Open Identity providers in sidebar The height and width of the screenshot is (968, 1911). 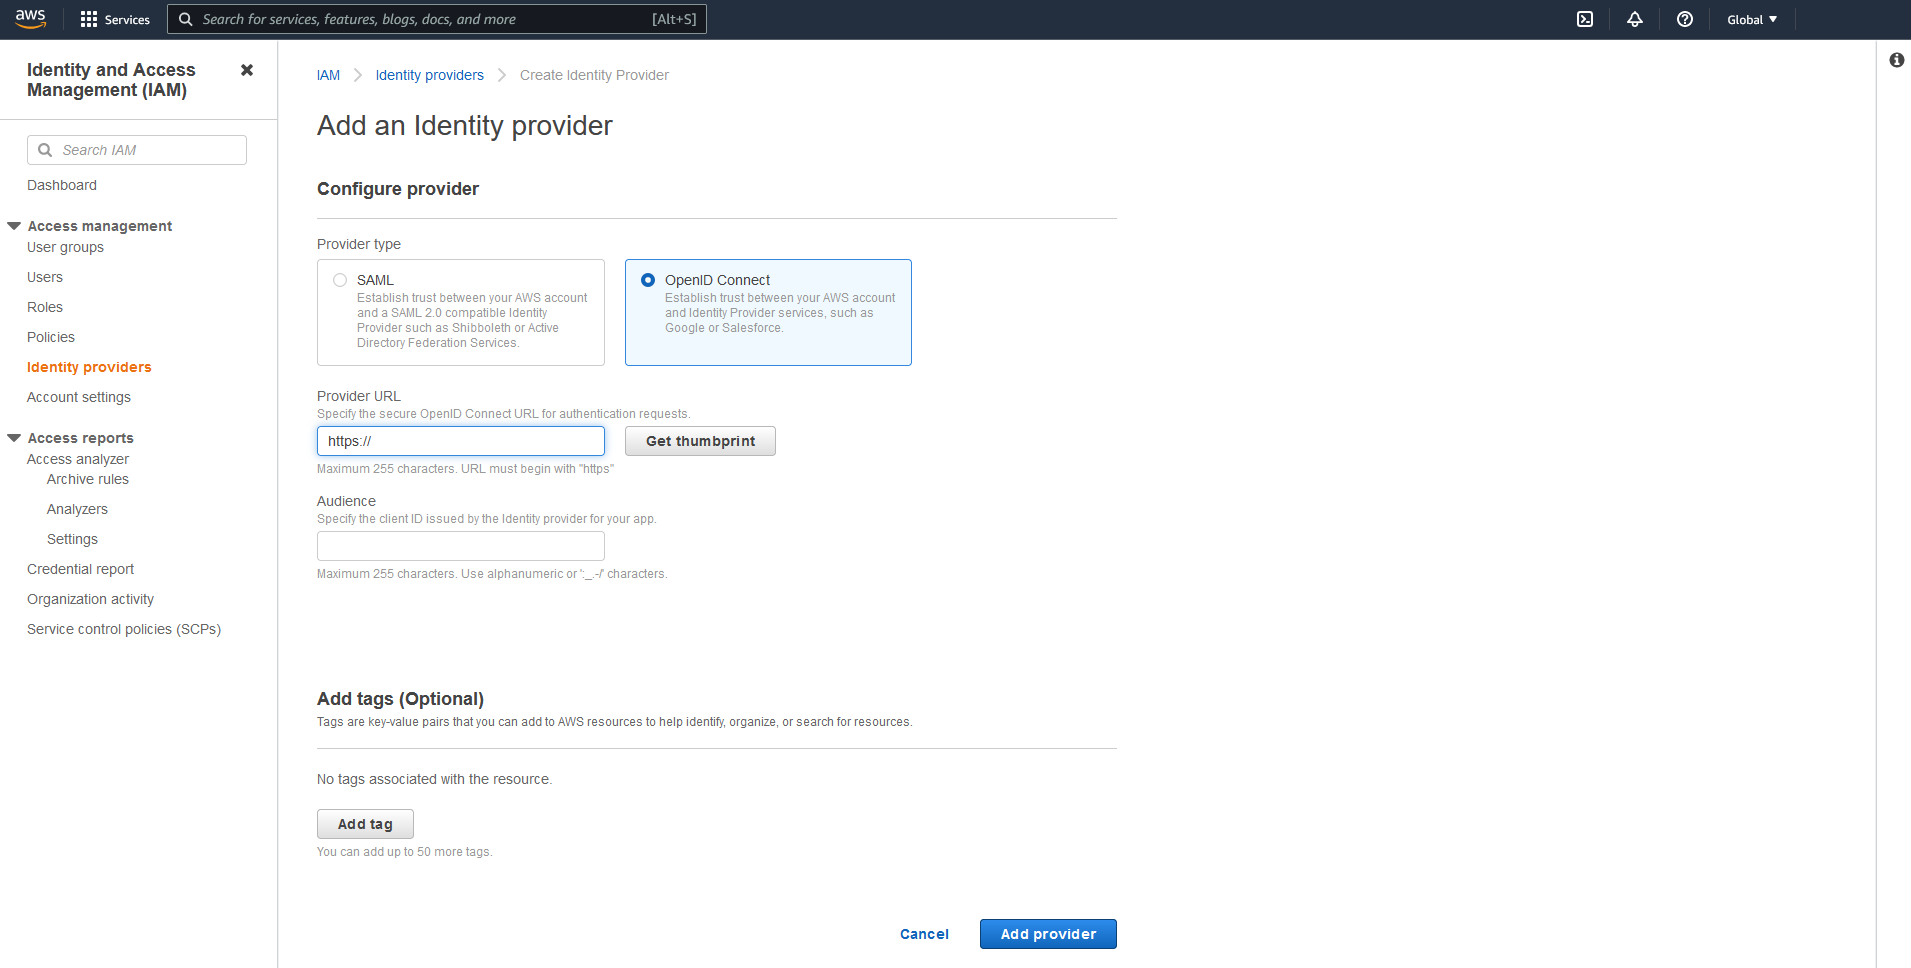pos(89,367)
